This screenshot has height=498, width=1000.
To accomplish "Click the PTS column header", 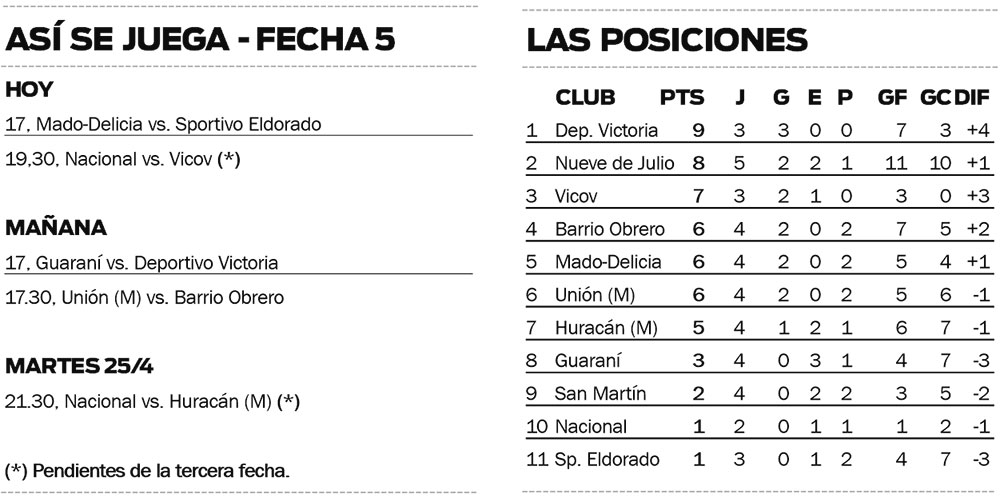I will [682, 98].
